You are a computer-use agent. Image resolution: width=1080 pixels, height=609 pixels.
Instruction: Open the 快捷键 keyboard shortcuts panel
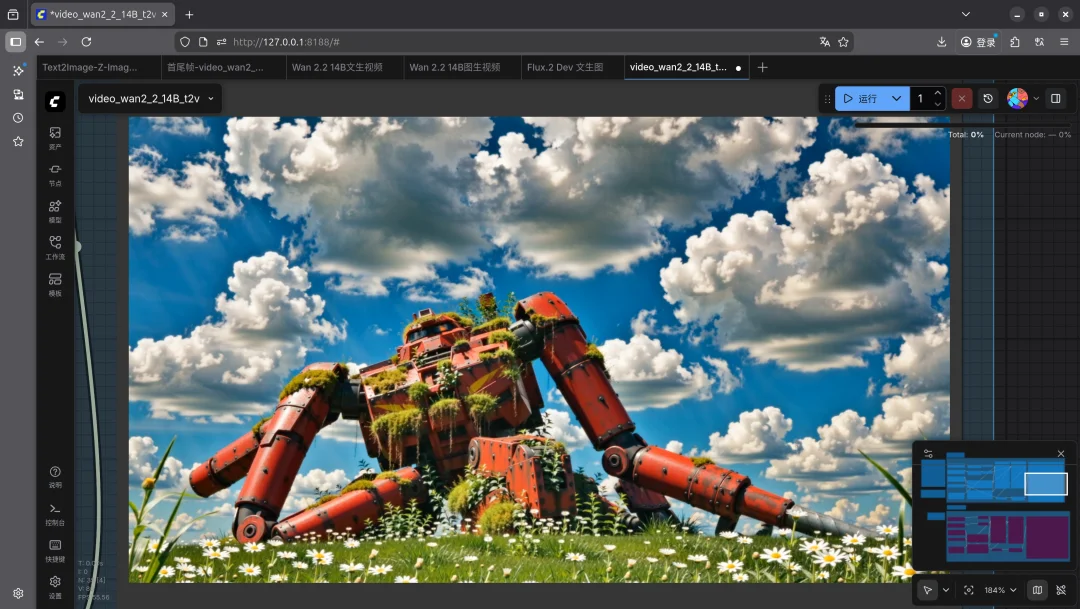55,550
